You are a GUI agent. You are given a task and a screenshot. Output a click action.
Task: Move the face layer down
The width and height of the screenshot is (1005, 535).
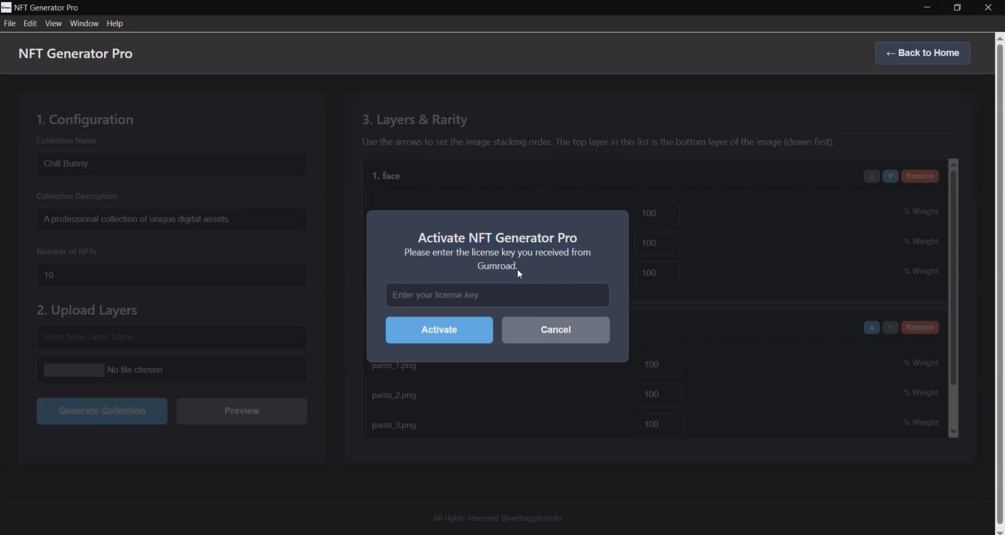pyautogui.click(x=890, y=176)
